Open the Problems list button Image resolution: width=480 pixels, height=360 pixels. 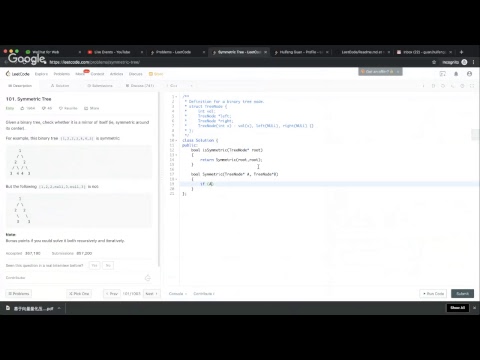click(x=19, y=294)
